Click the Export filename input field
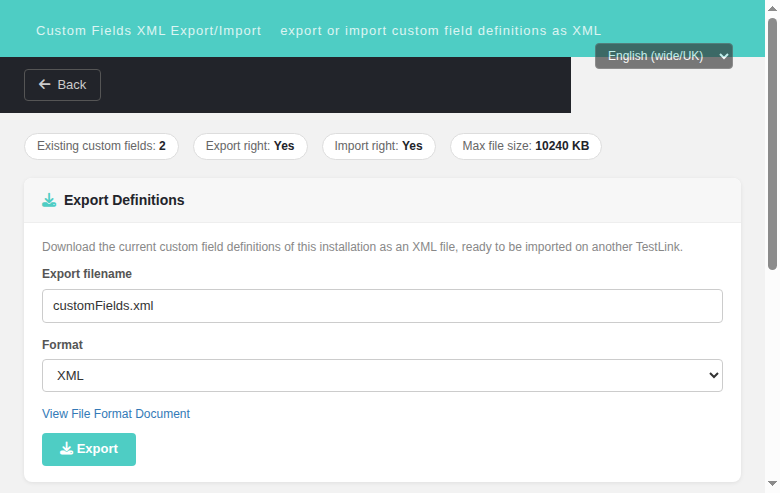 [x=382, y=306]
